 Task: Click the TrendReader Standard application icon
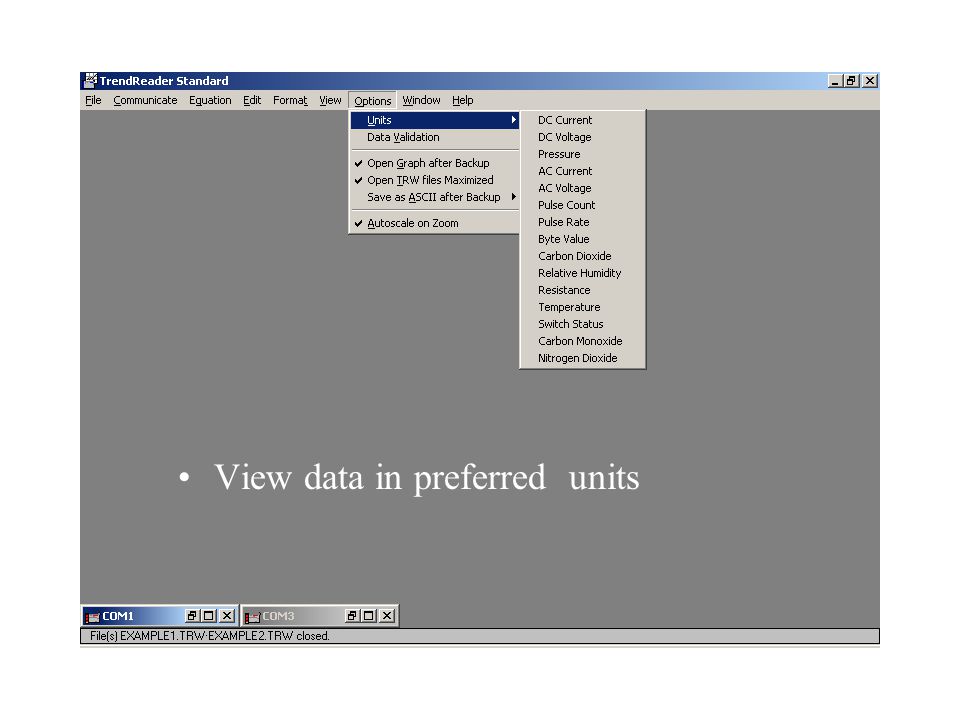pos(91,80)
